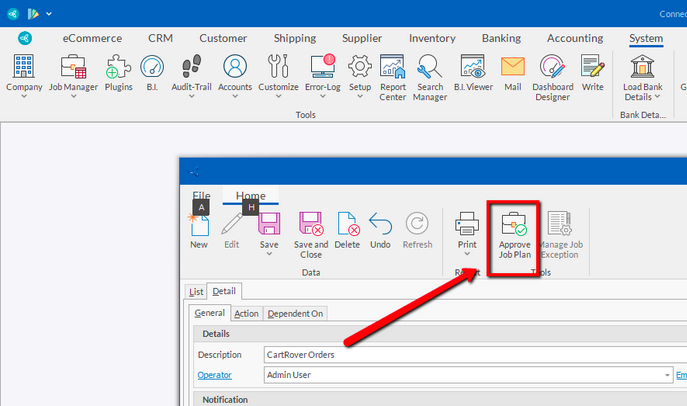Launch B.I. Viewer
The image size is (687, 406).
[473, 73]
